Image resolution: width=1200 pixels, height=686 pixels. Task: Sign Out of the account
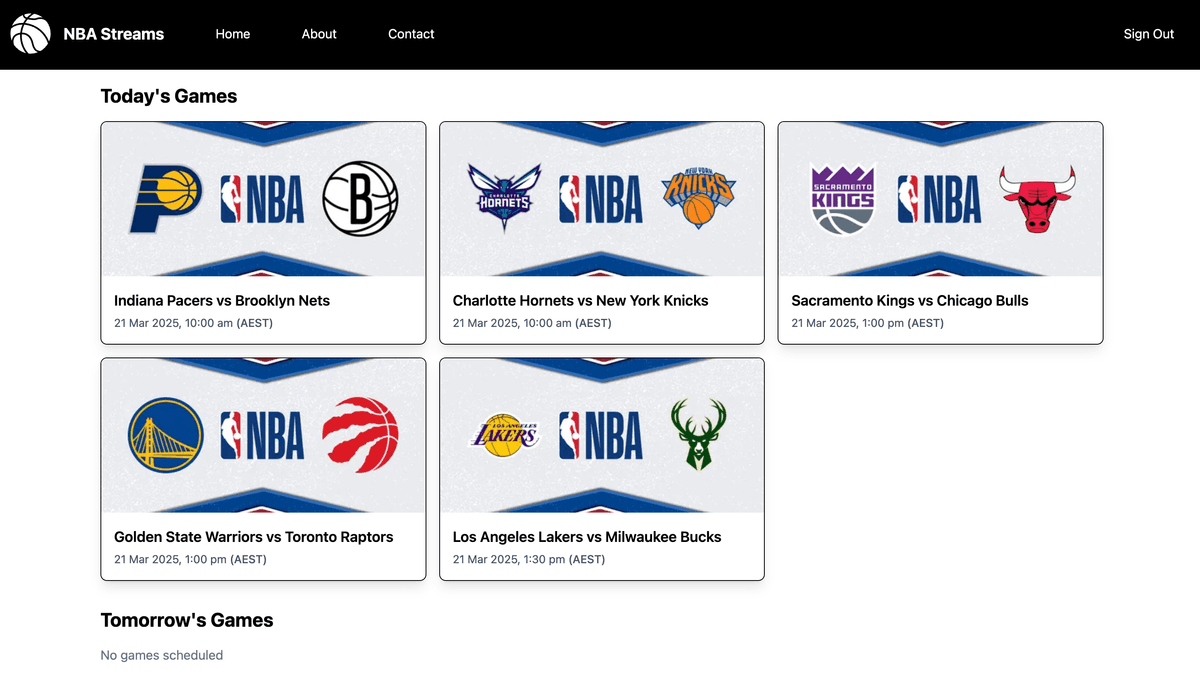tap(1149, 34)
